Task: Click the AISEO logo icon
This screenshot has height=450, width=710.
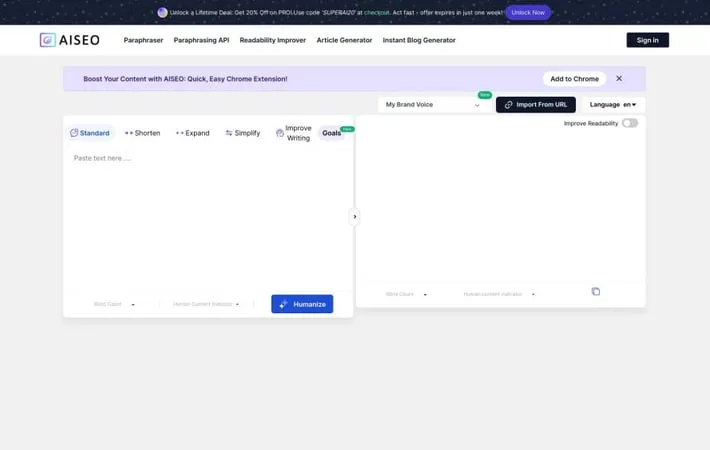Action: click(x=48, y=40)
